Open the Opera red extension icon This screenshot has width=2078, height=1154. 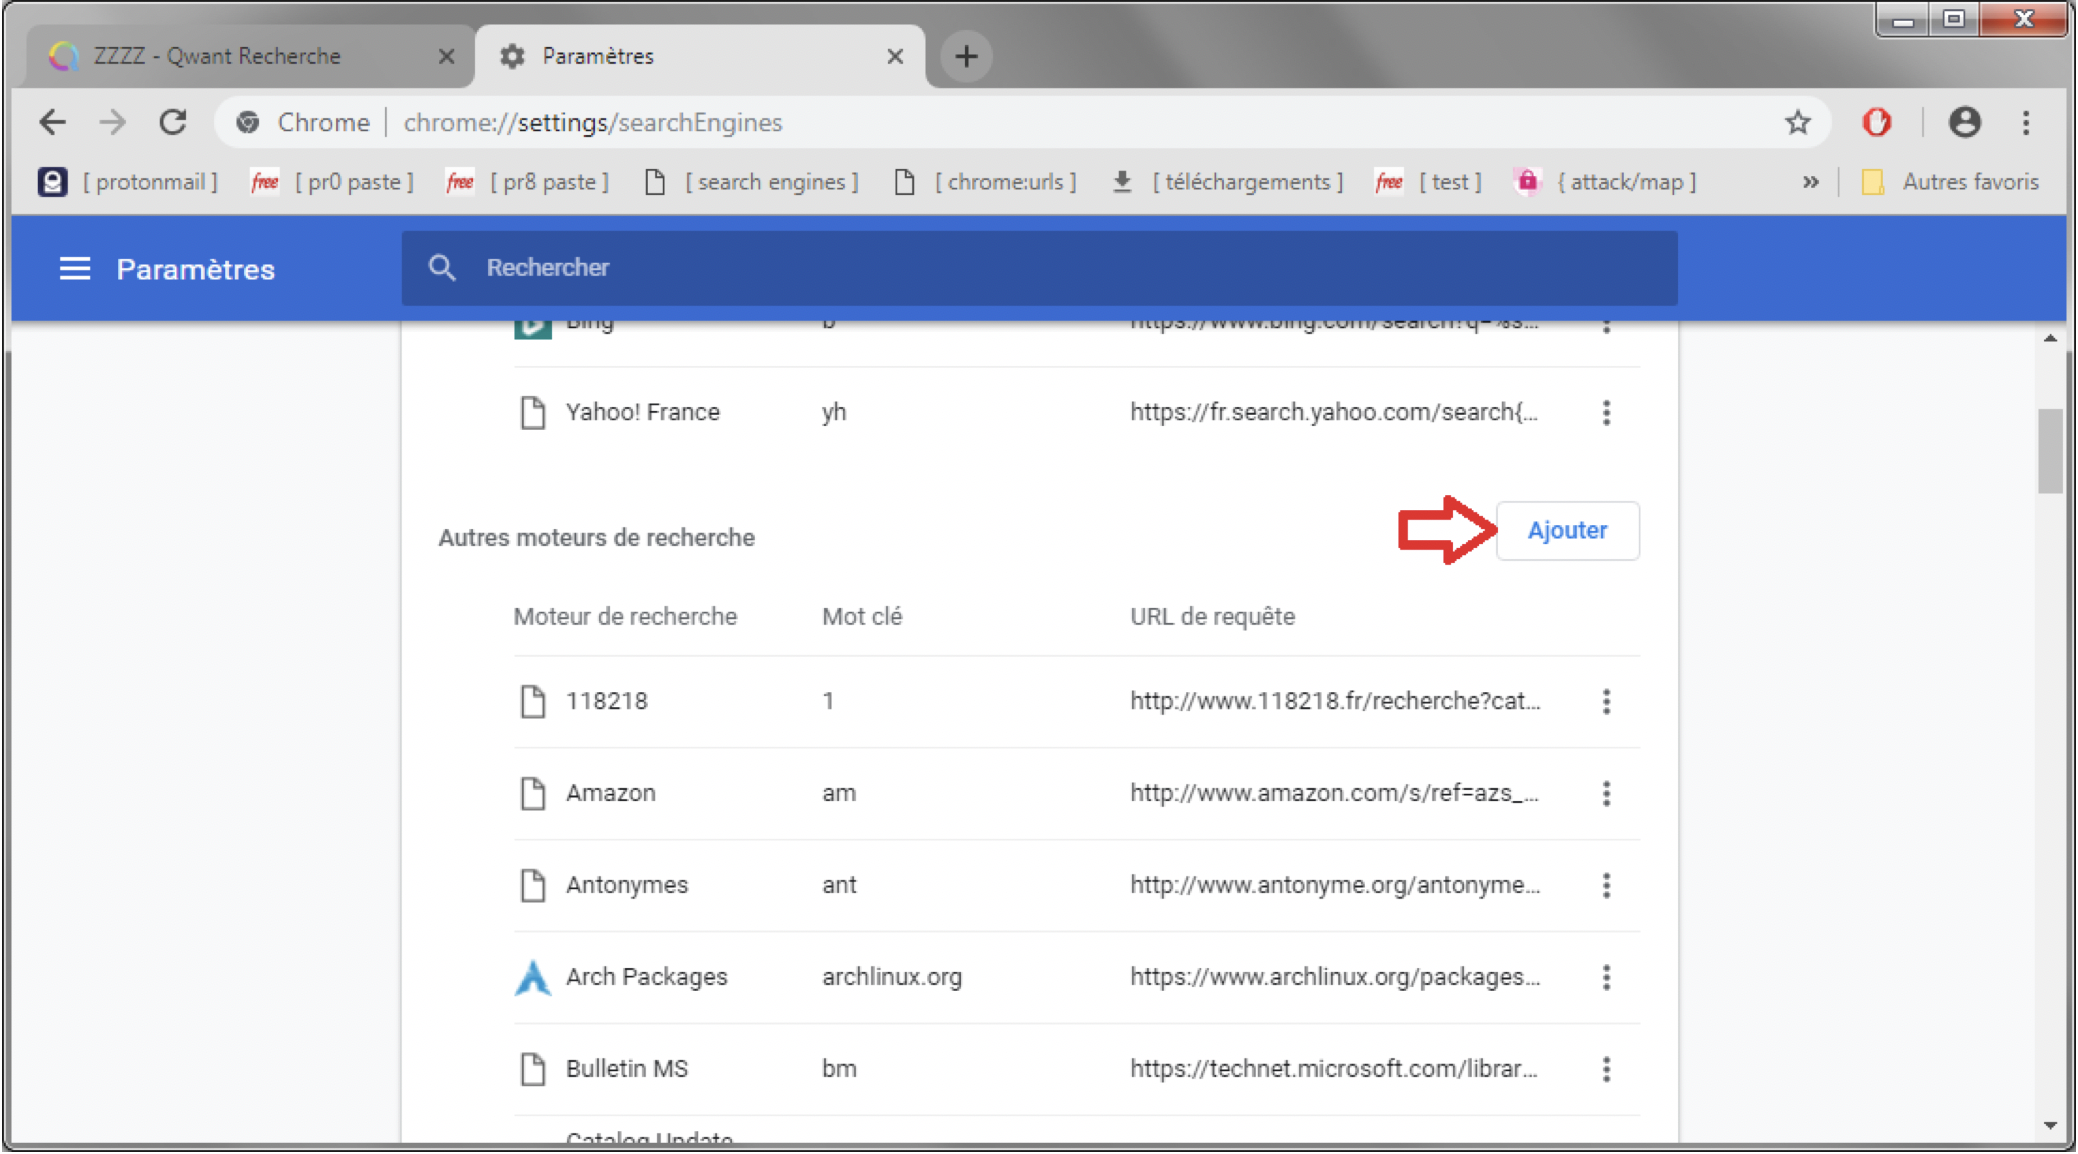[1877, 122]
